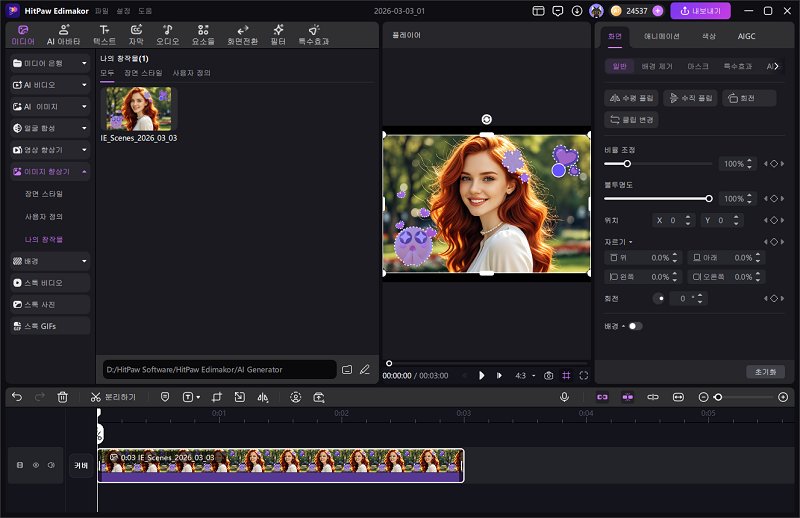Click the marker shield icon in timeline toolbar
The image size is (800, 518).
[165, 397]
